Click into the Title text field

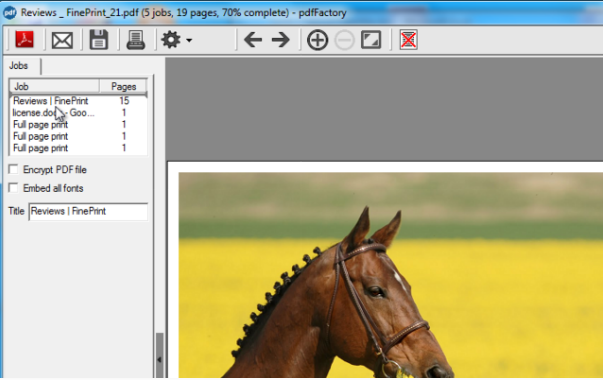tap(88, 212)
